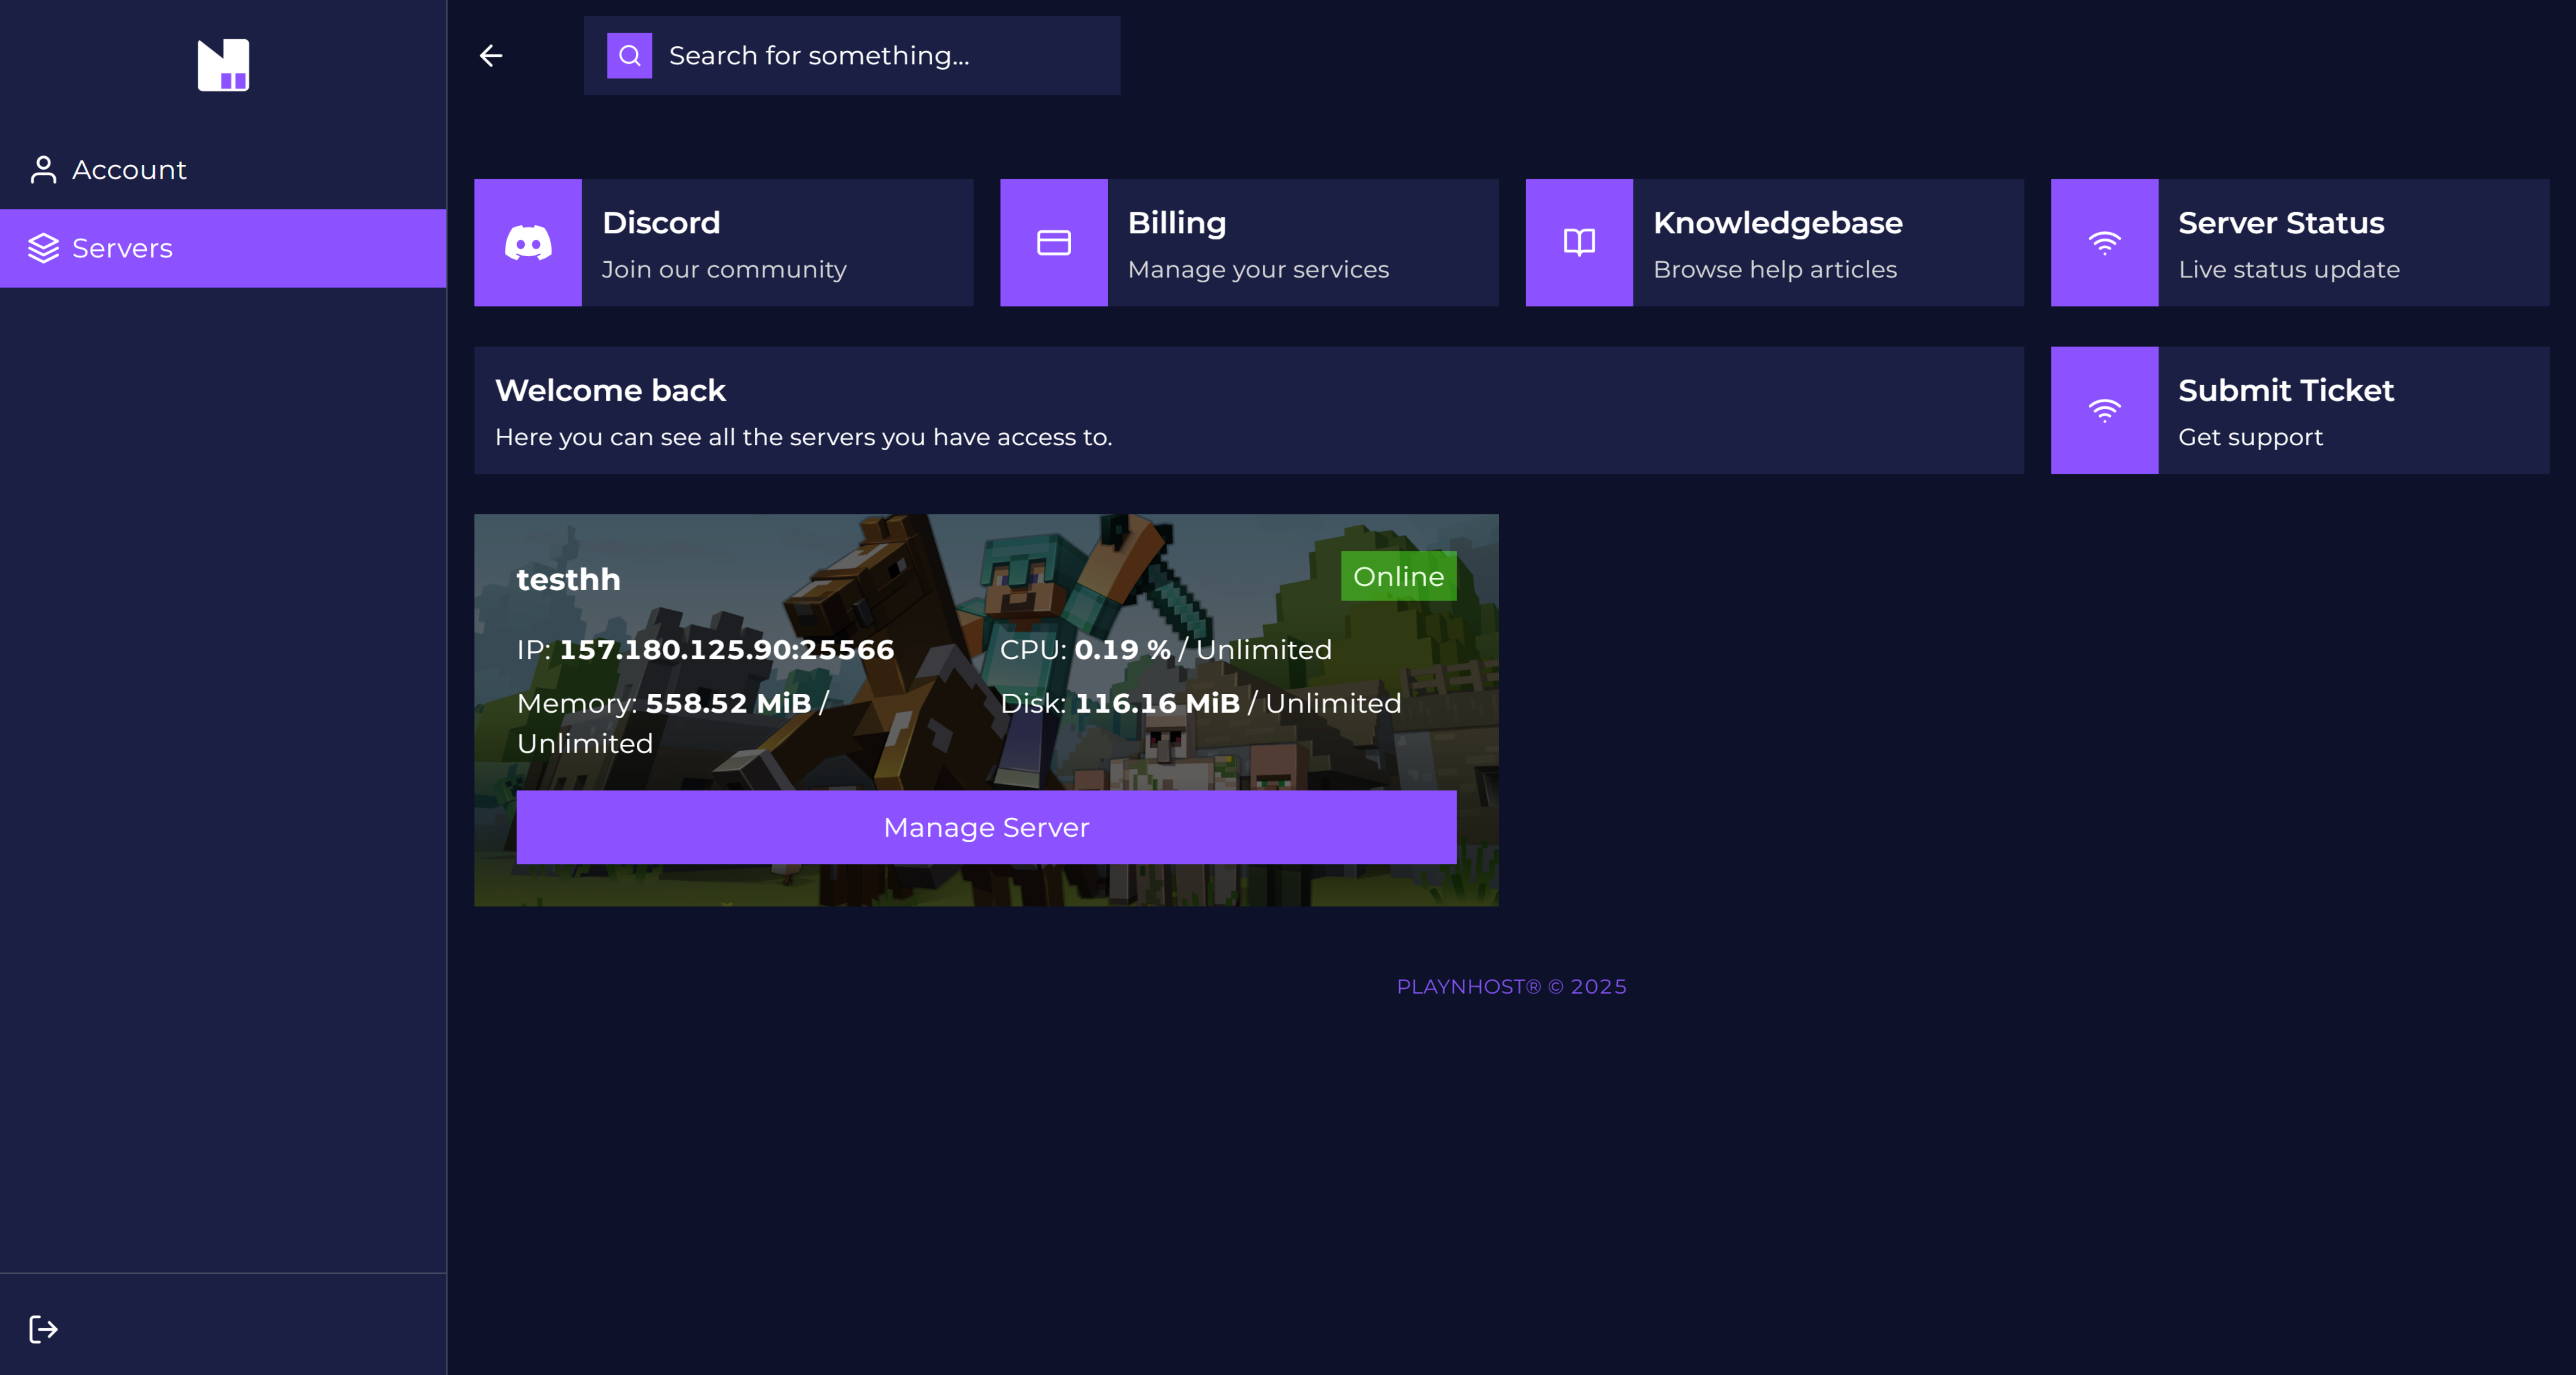Click the PlayNHost logo in sidebar
The width and height of the screenshot is (2576, 1375).
click(223, 65)
